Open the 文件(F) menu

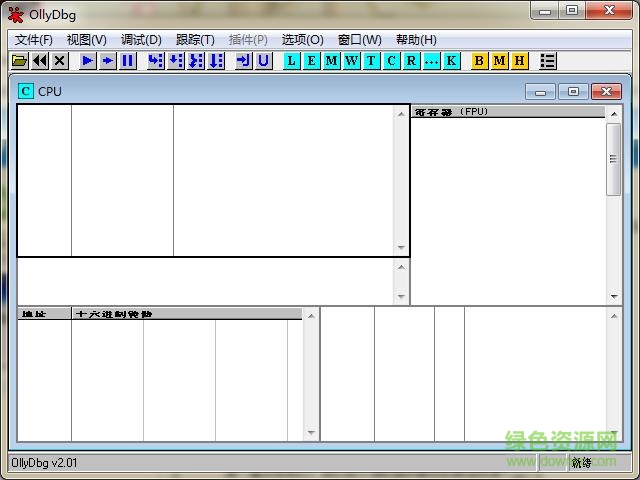coord(33,40)
